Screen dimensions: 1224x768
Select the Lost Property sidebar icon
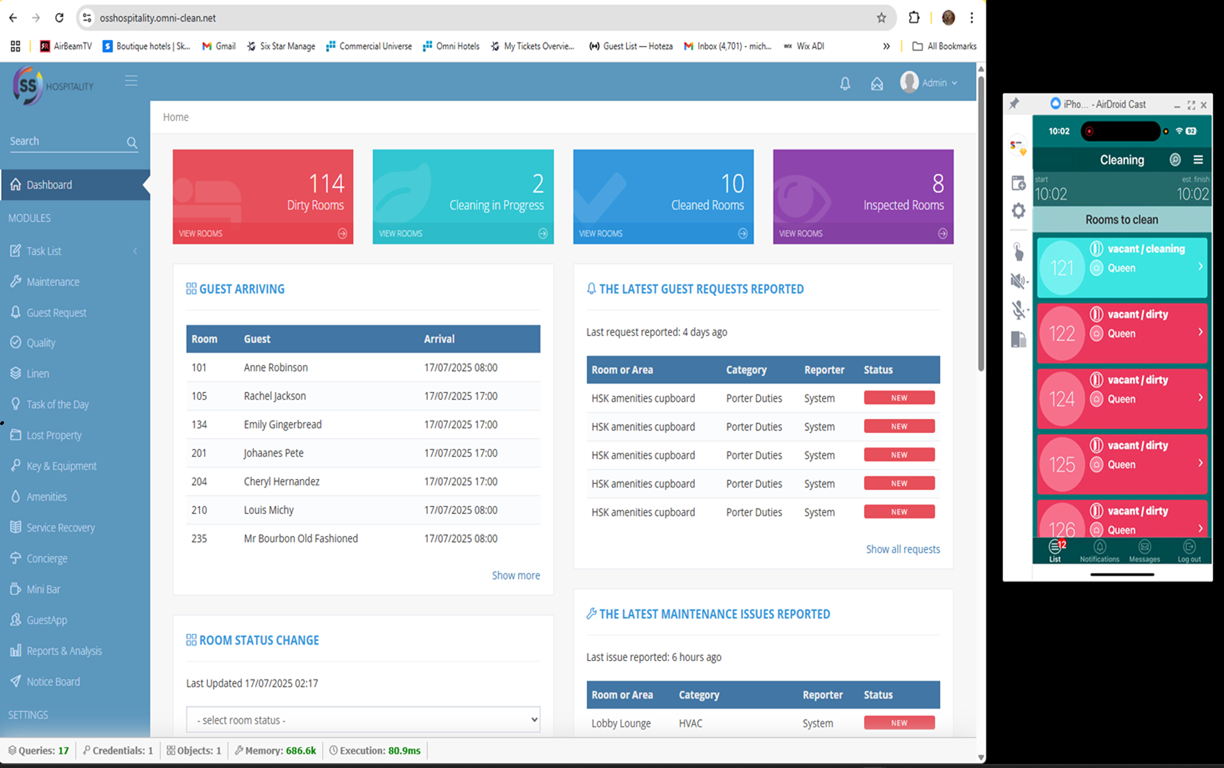point(18,434)
